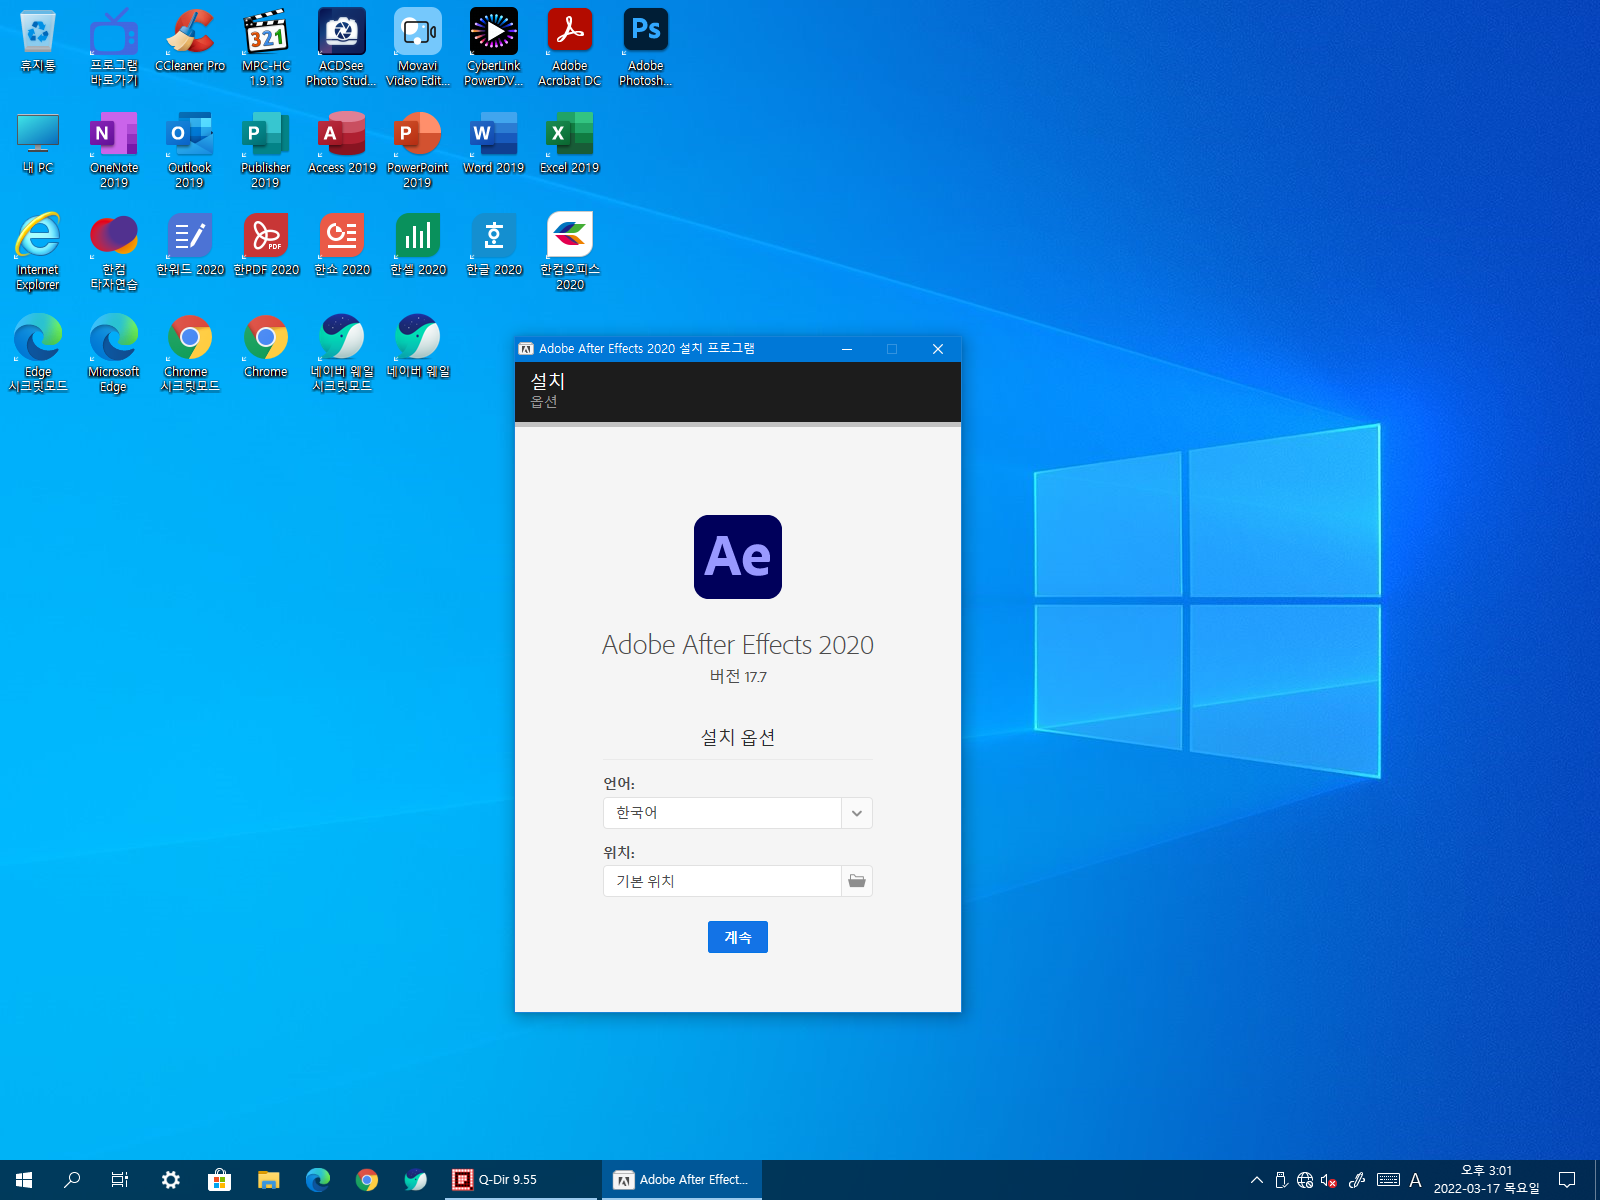The image size is (1600, 1200).
Task: Open Adobe Acrobat DC desktop icon
Action: pos(570,48)
